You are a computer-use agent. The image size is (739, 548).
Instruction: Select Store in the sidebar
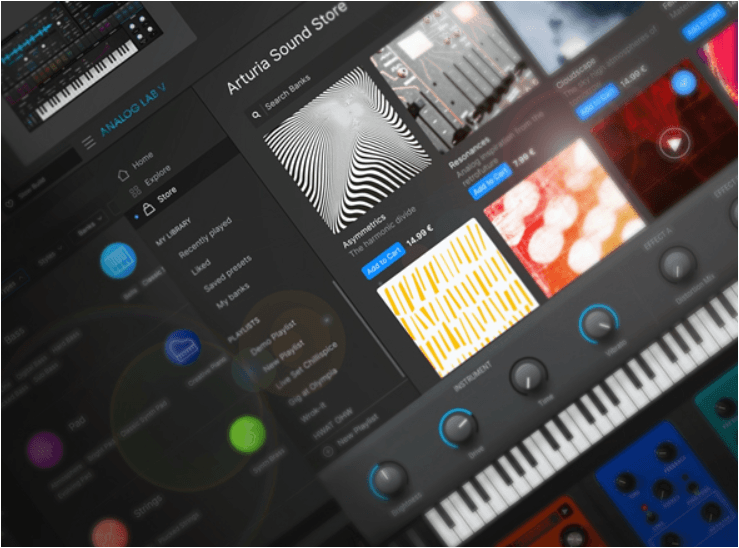[x=167, y=194]
